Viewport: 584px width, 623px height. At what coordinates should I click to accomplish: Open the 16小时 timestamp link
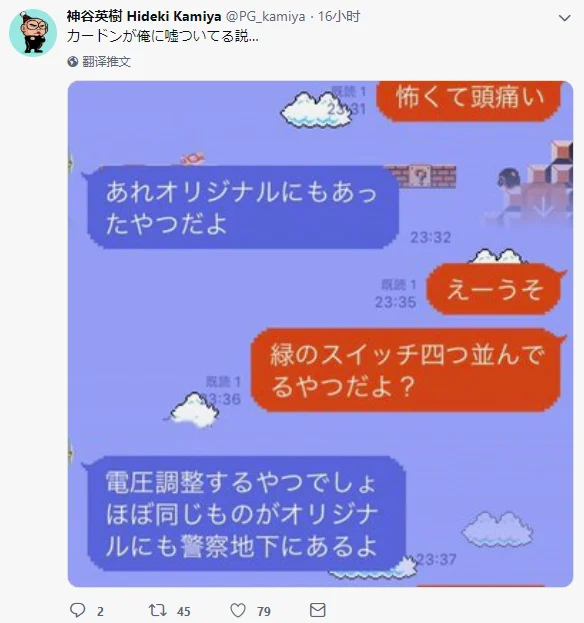click(x=339, y=16)
